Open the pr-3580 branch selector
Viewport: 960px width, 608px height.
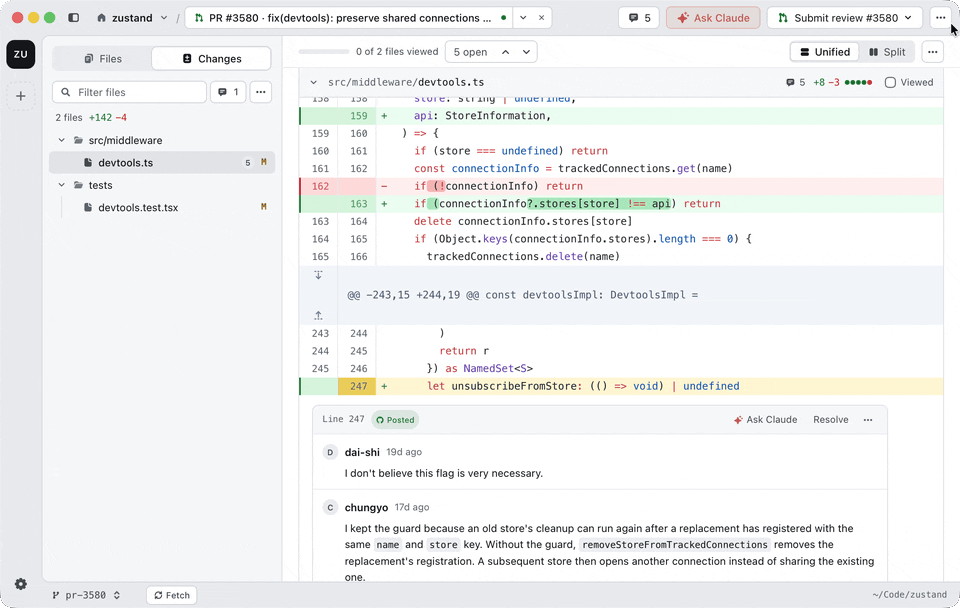pyautogui.click(x=86, y=595)
